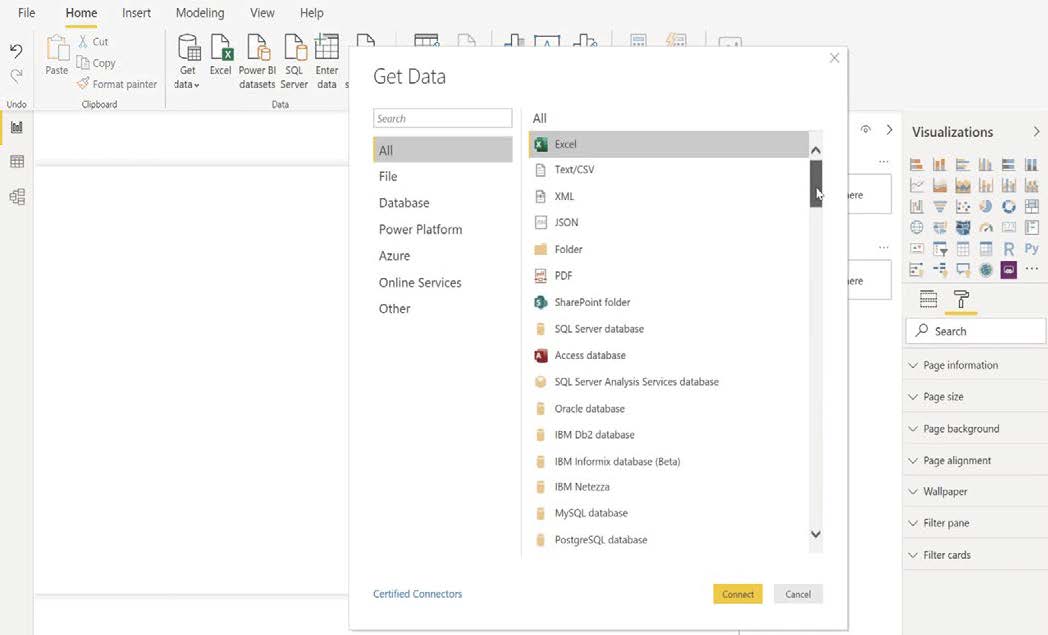Select the slicer visual with filter icon

click(940, 249)
